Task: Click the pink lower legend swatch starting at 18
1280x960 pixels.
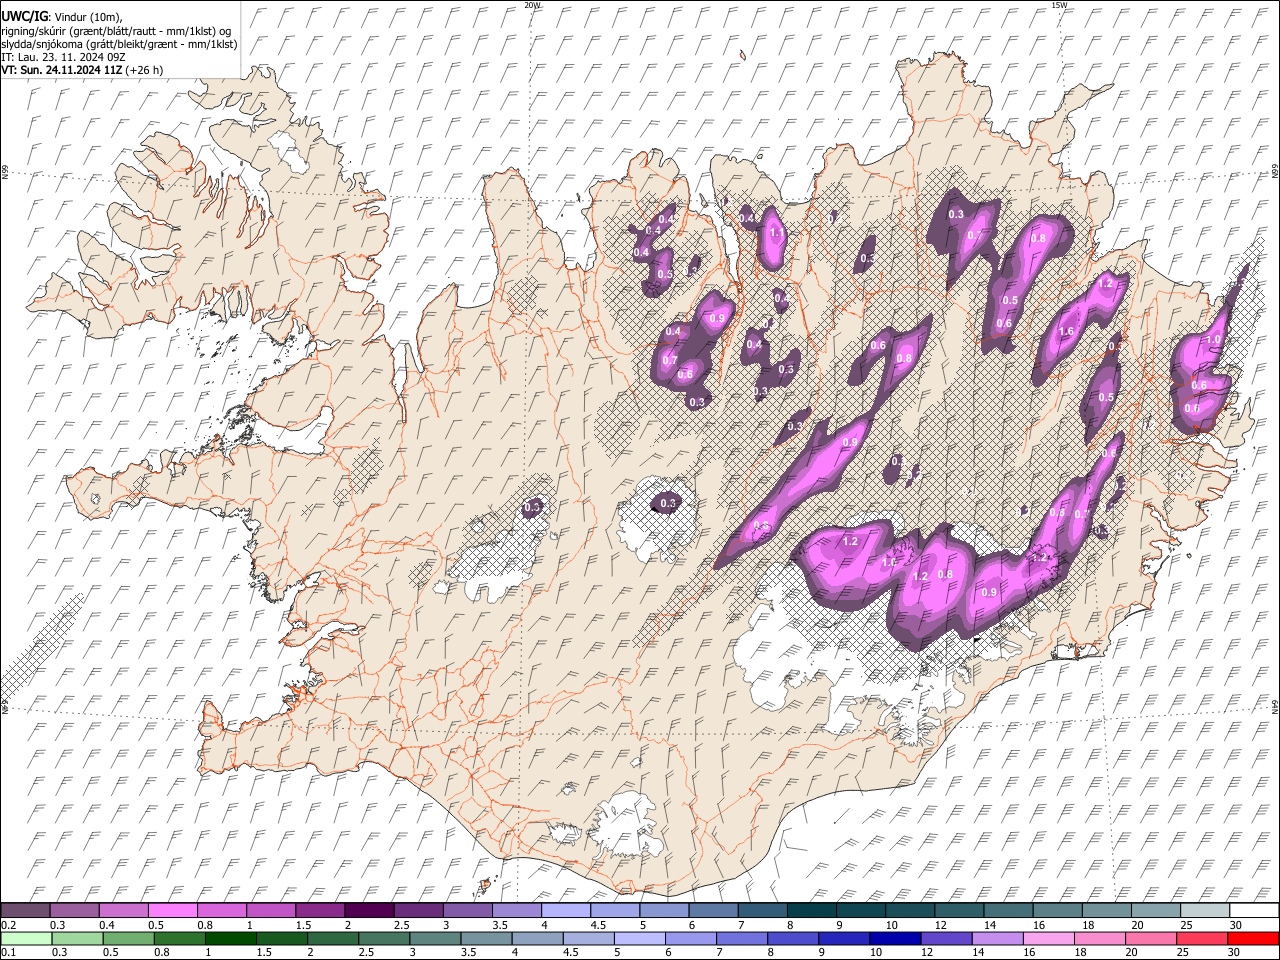Action: (x=1101, y=938)
